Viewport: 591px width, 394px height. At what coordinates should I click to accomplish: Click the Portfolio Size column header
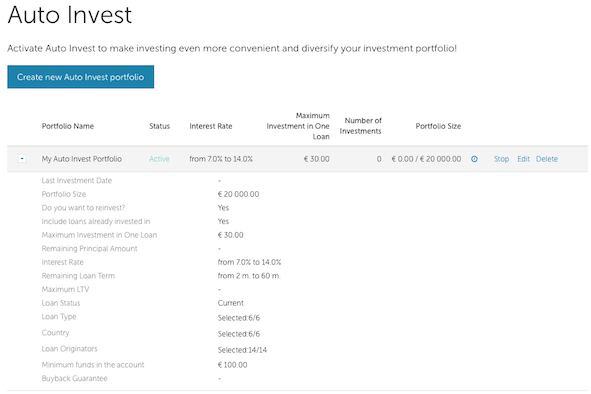[438, 126]
